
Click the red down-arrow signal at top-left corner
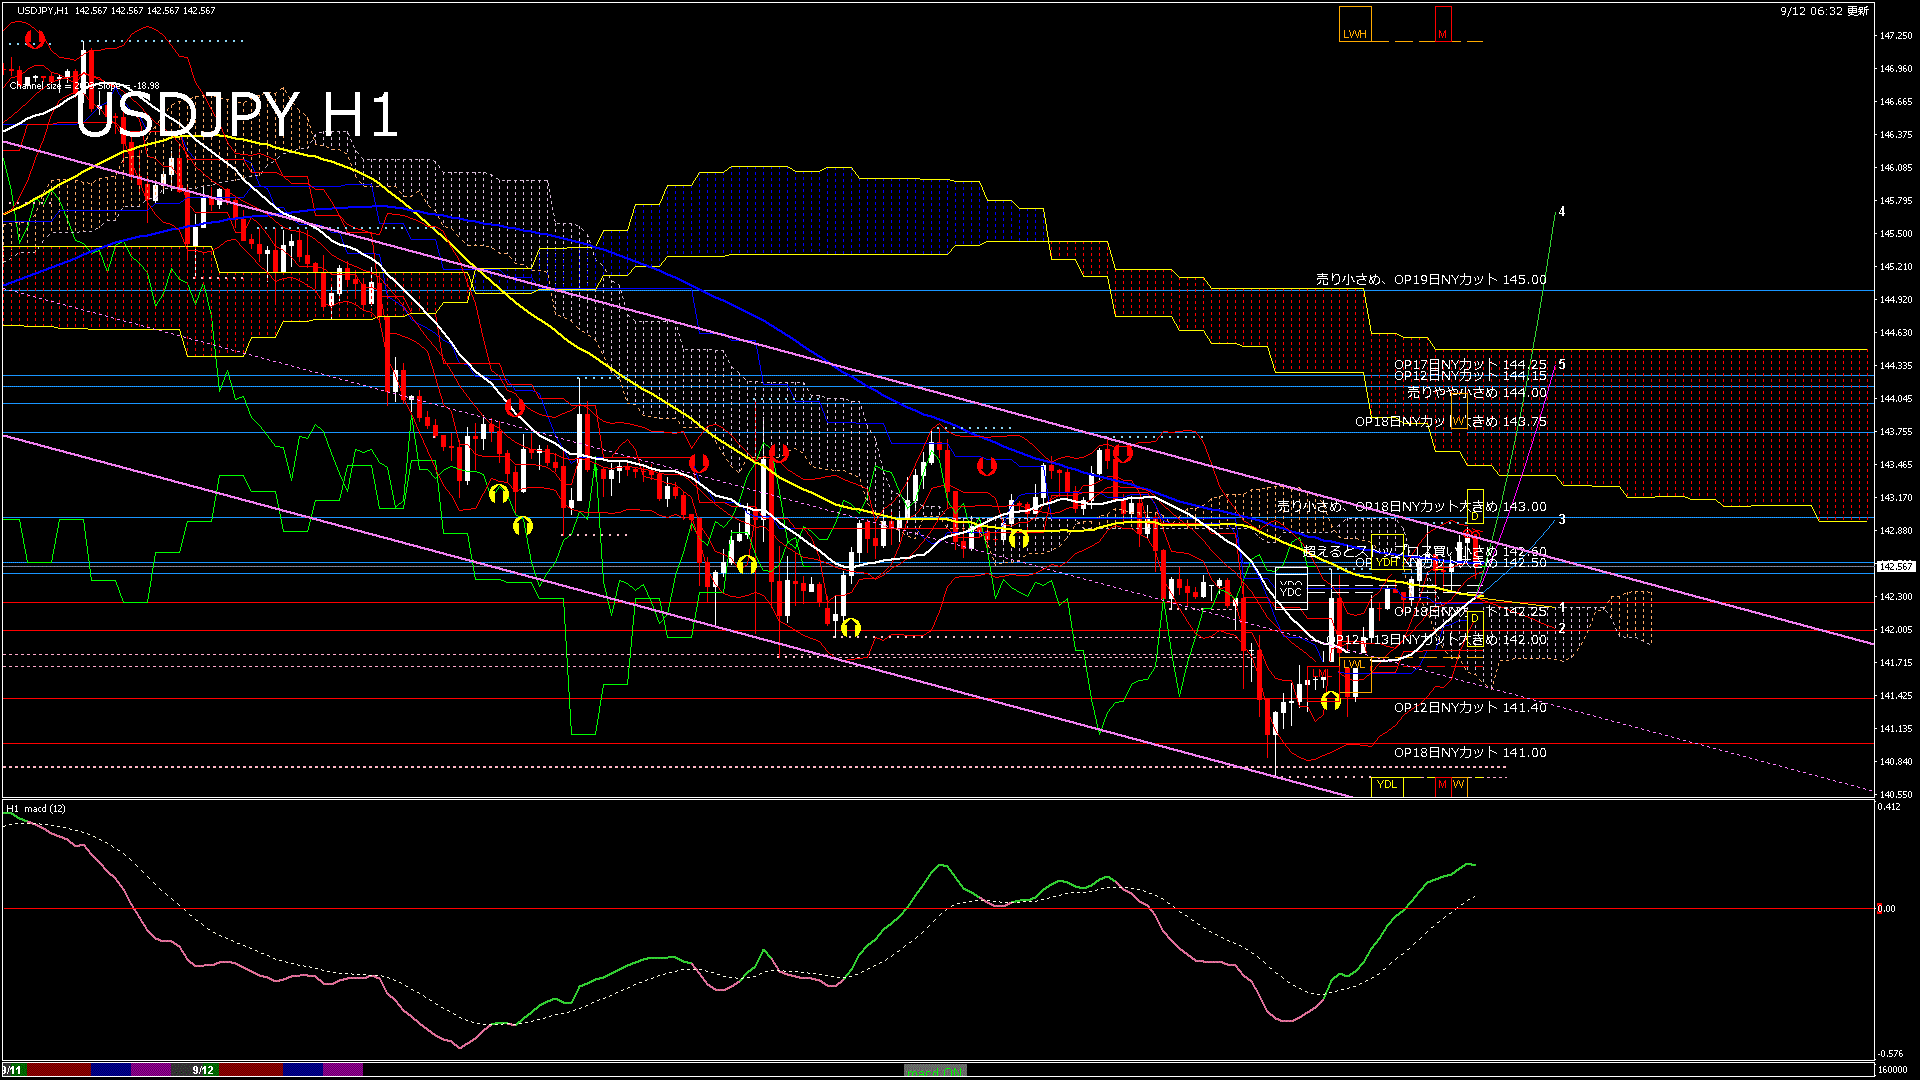pyautogui.click(x=35, y=38)
